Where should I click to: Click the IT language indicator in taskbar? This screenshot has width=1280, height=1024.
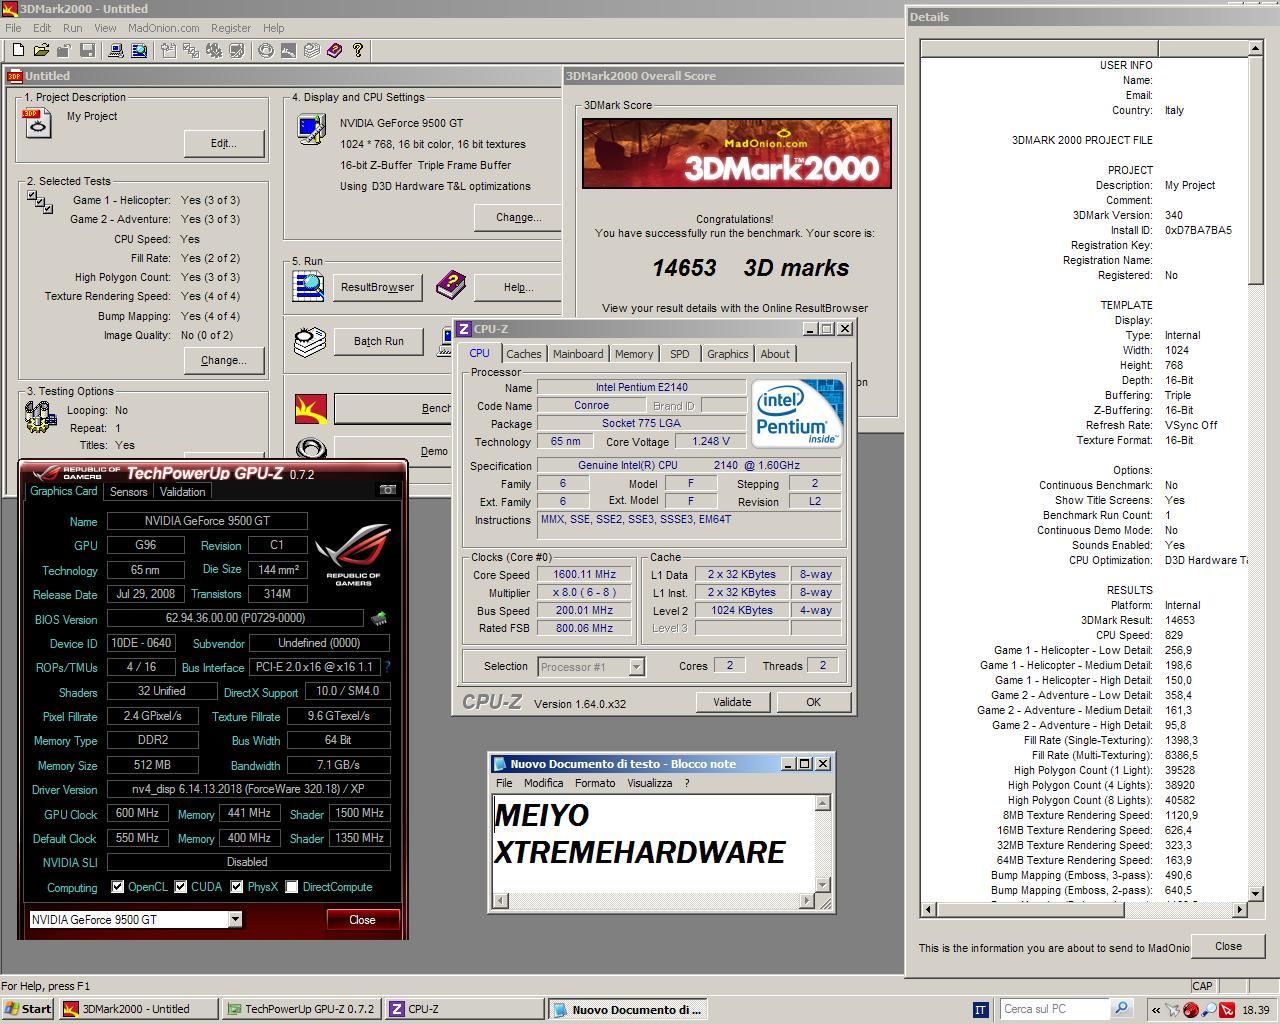981,1010
